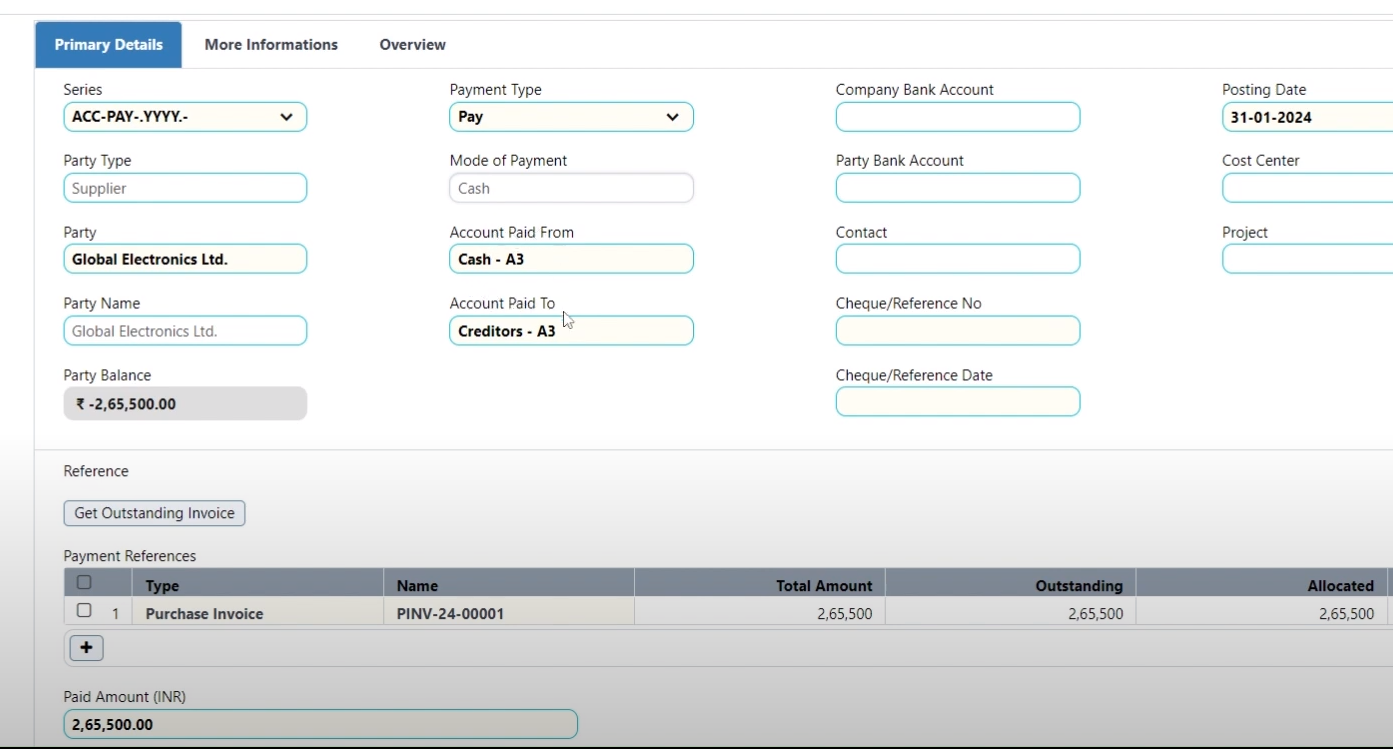Click the Company Bank Account field

[958, 117]
